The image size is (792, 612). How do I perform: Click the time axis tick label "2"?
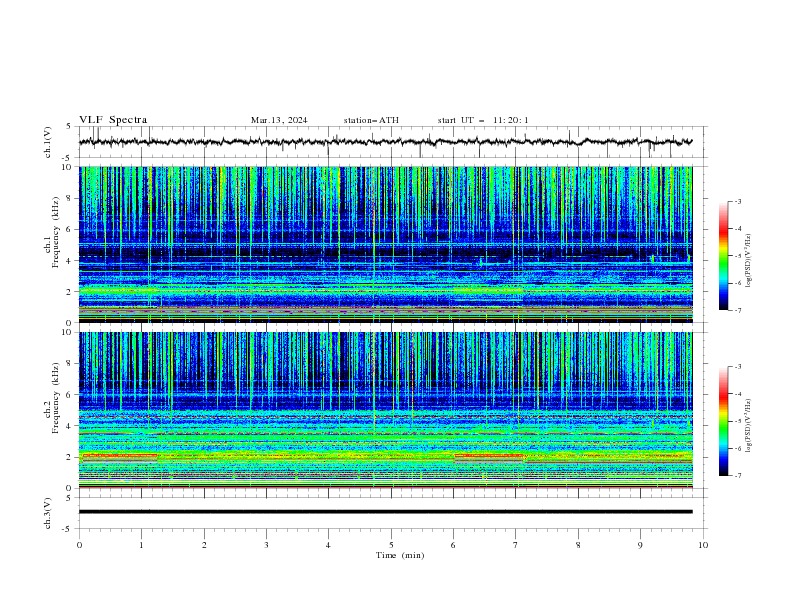[204, 545]
